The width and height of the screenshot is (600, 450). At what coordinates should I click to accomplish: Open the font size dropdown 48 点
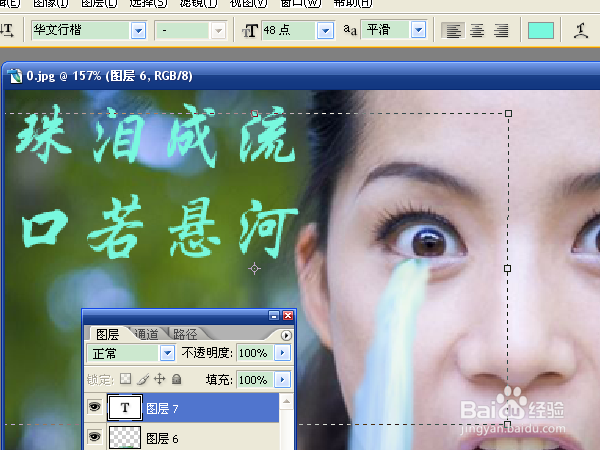(x=325, y=30)
